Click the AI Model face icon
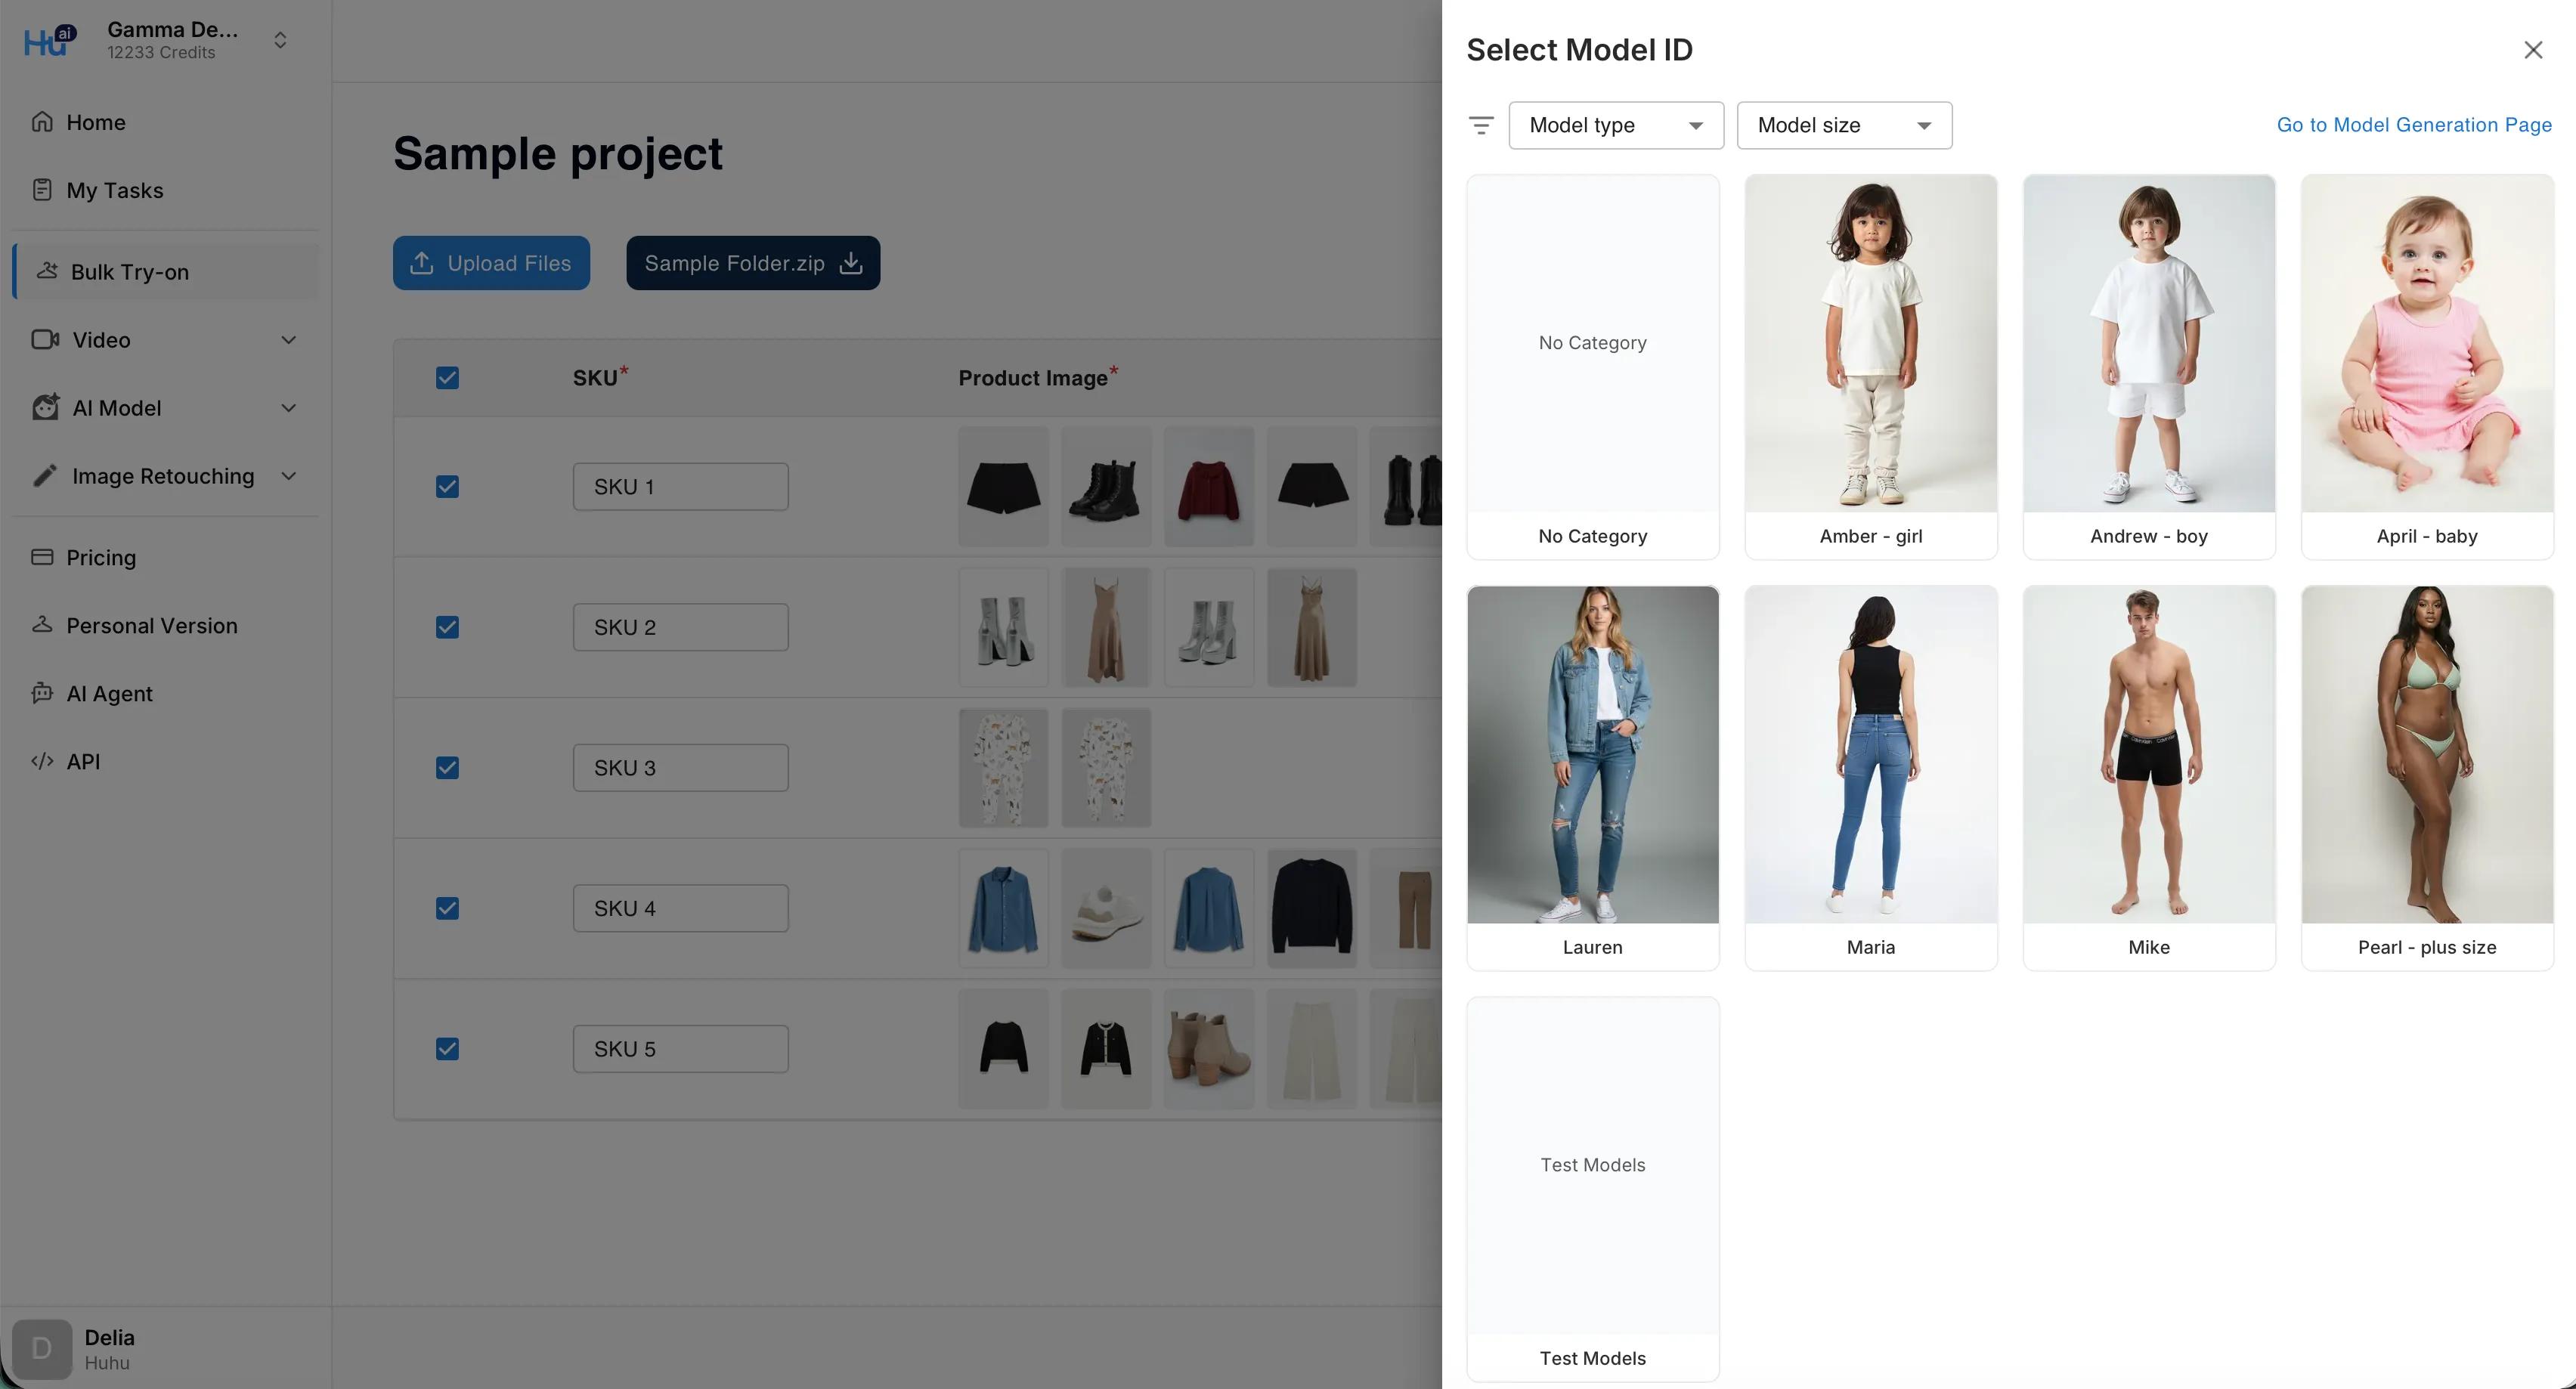Image resolution: width=2576 pixels, height=1389 pixels. pyautogui.click(x=45, y=408)
